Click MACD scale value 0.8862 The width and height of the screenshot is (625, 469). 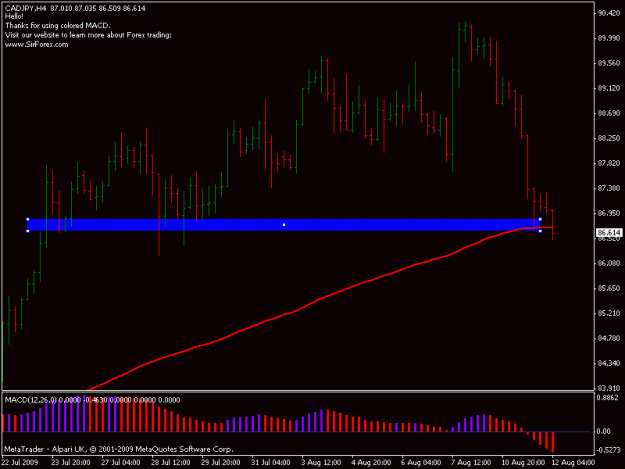pos(608,397)
